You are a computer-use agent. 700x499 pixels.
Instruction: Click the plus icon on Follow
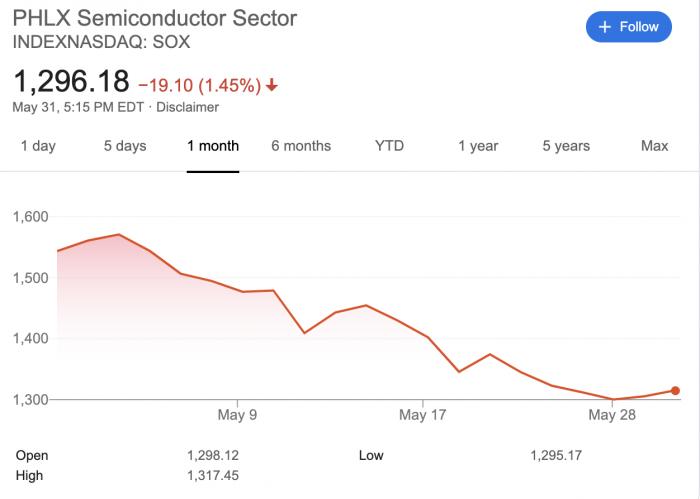[x=604, y=27]
